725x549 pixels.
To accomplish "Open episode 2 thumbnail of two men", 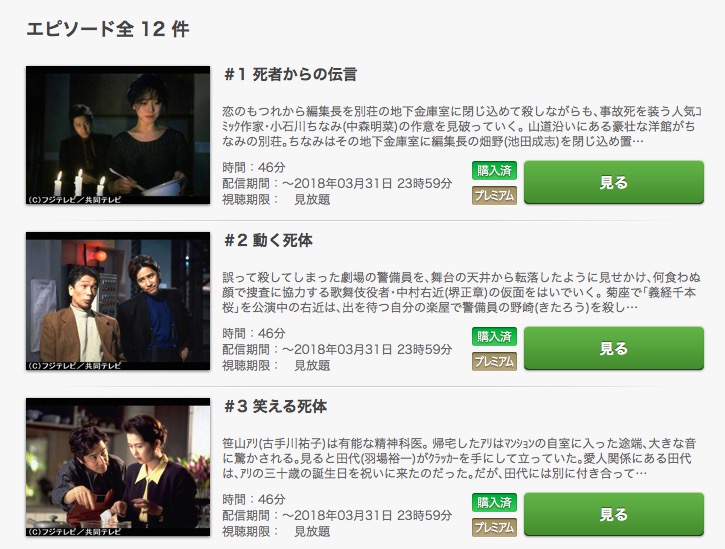I will point(118,301).
